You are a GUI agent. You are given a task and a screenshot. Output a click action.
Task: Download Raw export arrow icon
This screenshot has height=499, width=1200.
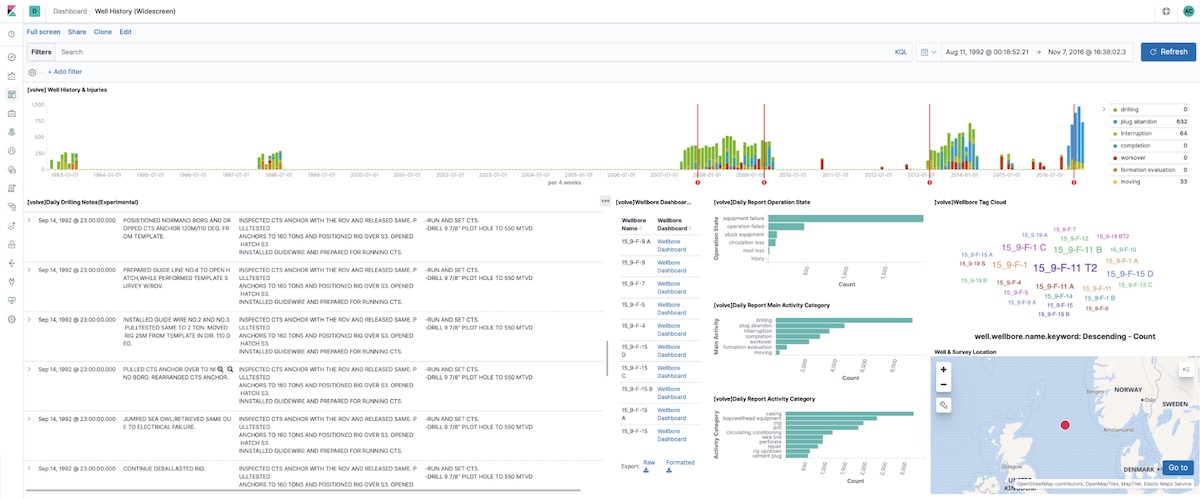[x=645, y=470]
